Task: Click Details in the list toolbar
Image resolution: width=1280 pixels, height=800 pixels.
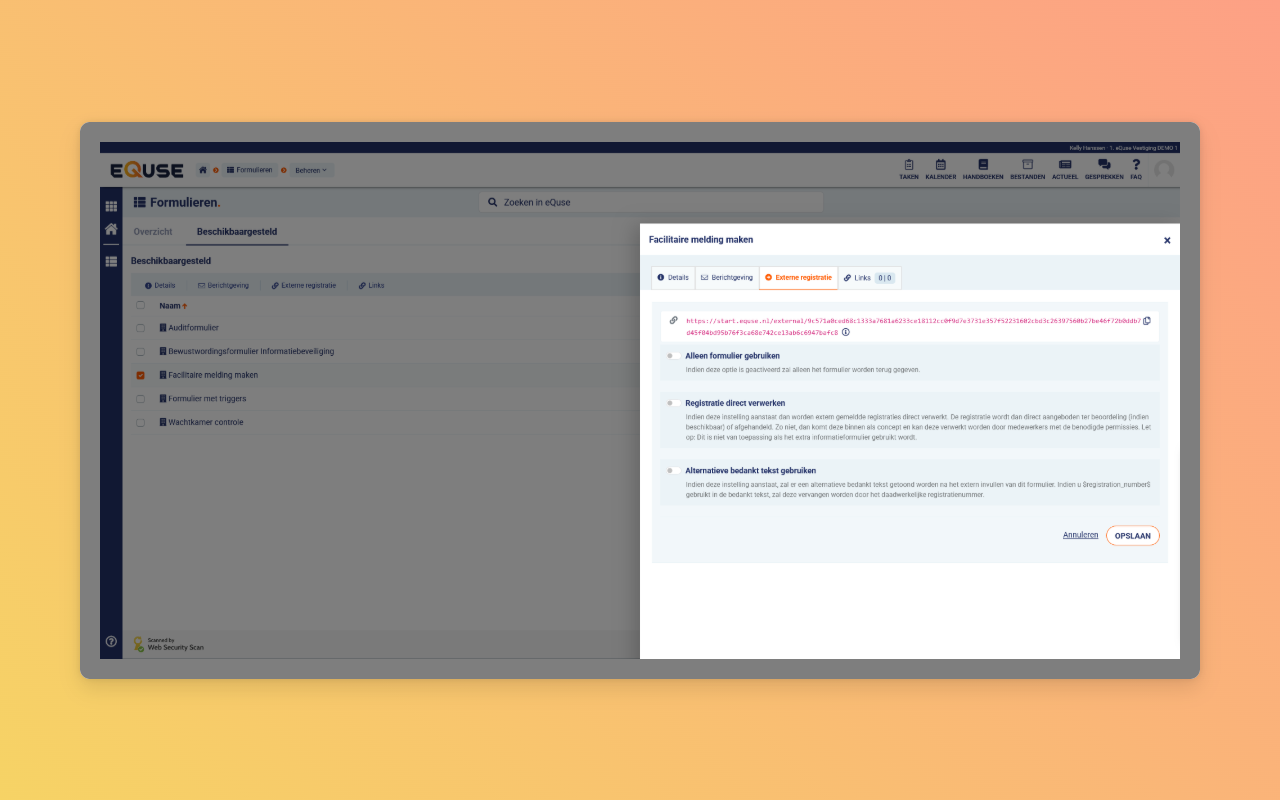Action: (160, 286)
